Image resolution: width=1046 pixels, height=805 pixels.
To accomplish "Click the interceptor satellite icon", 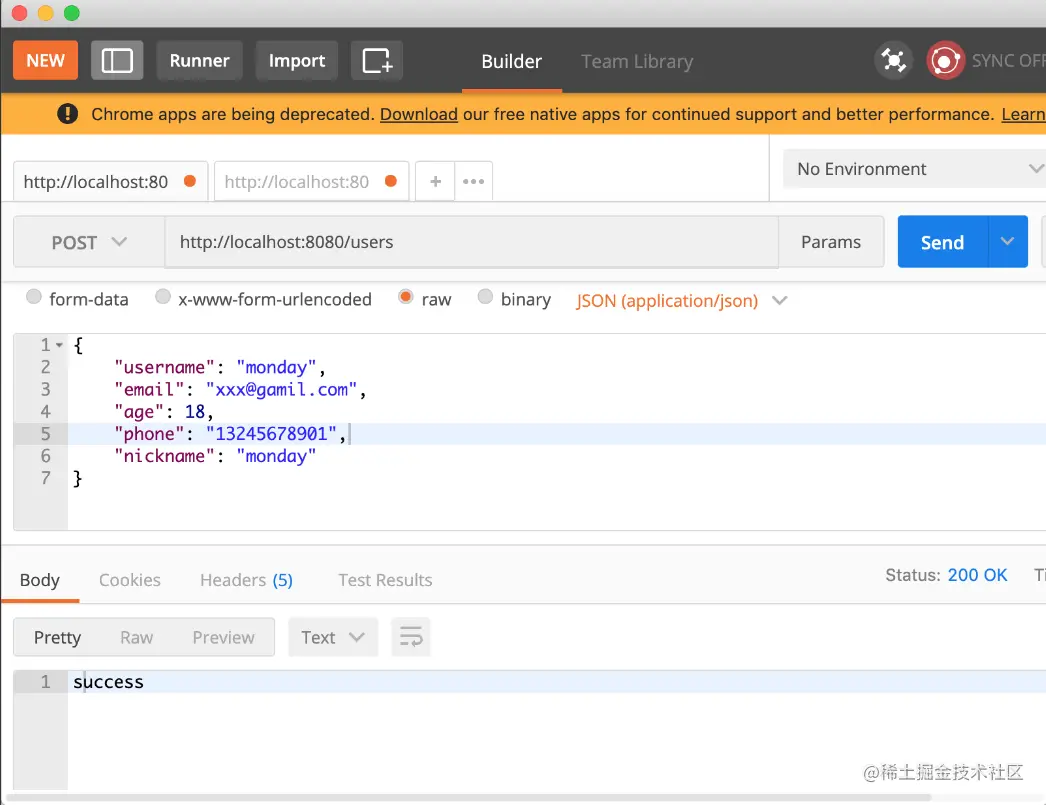I will [x=893, y=61].
